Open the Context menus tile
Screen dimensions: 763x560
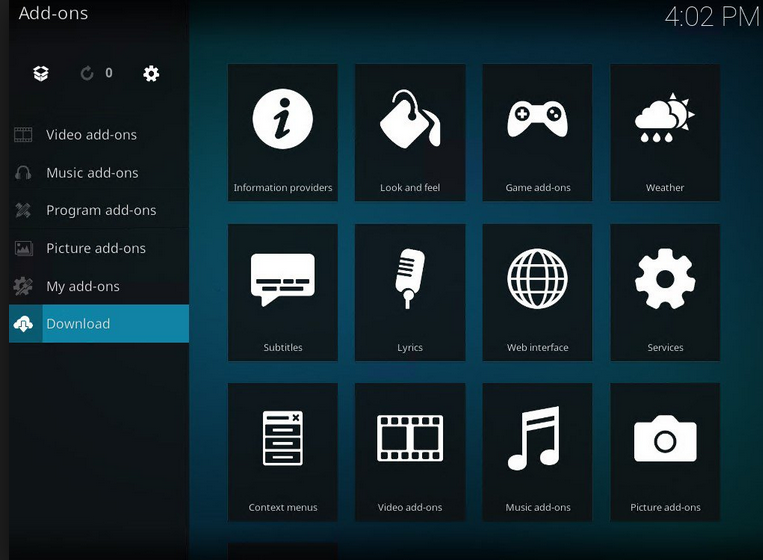click(283, 452)
